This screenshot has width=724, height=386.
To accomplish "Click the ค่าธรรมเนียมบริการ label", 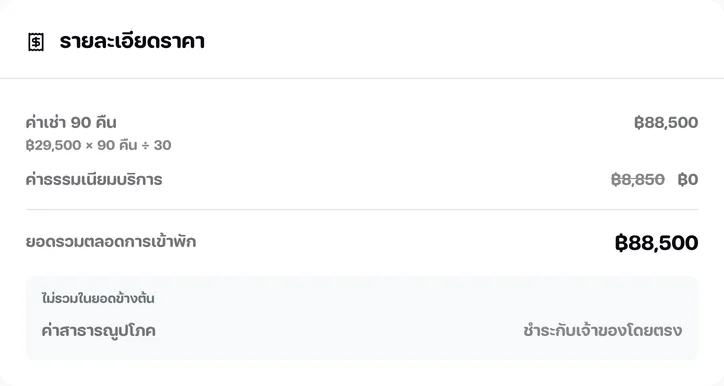I will pos(94,179).
